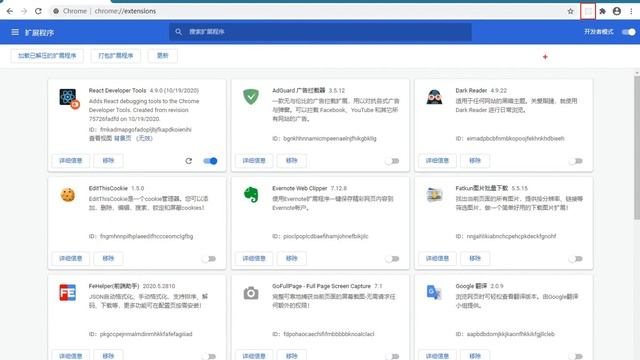Open the Chrome profile avatar
Viewport: 640px width, 360px height.
[617, 11]
